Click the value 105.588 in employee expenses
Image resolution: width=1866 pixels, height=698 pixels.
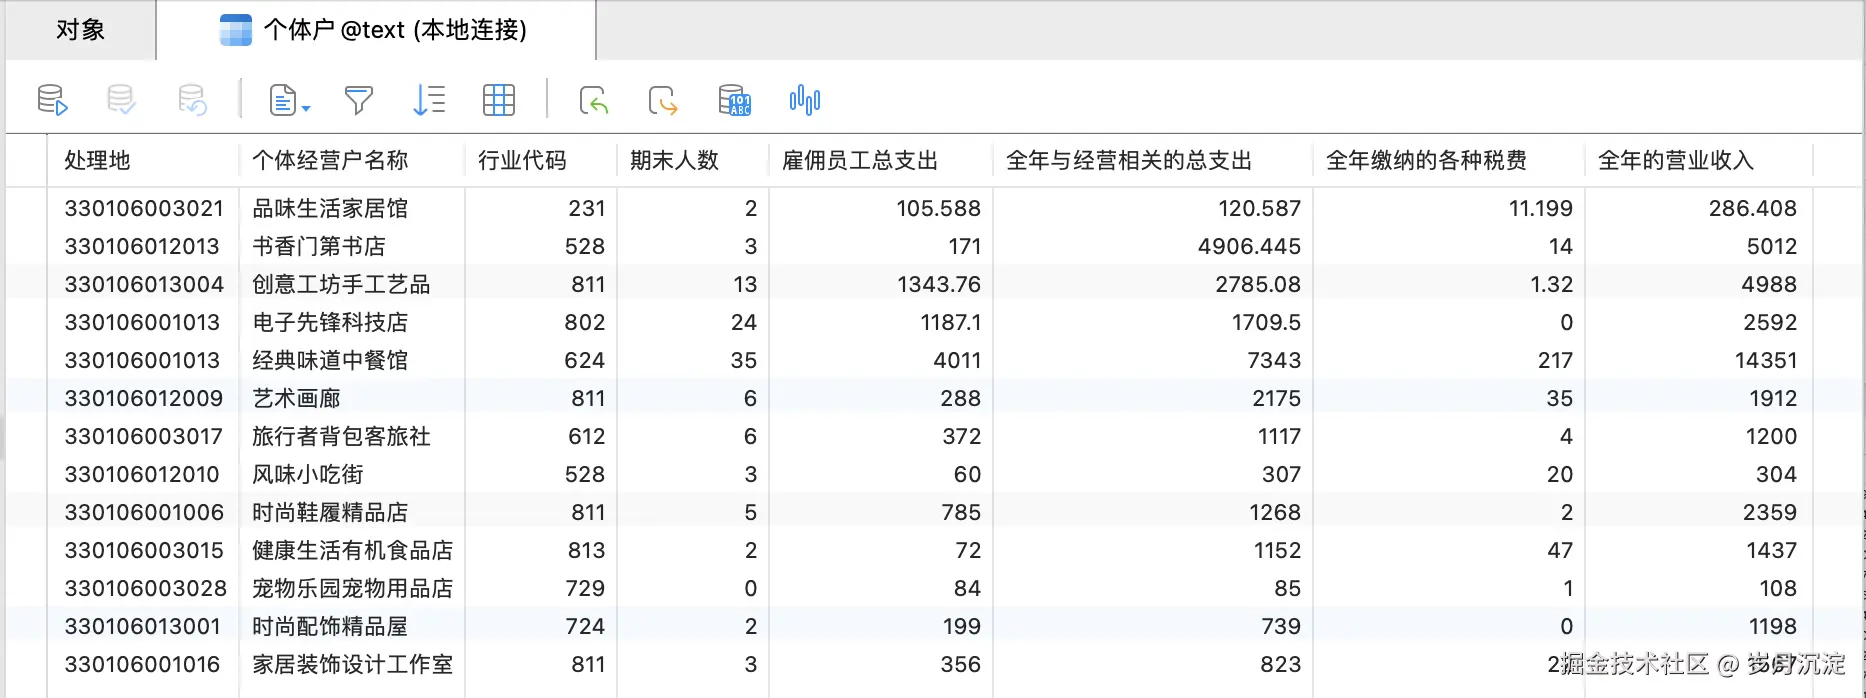click(938, 208)
